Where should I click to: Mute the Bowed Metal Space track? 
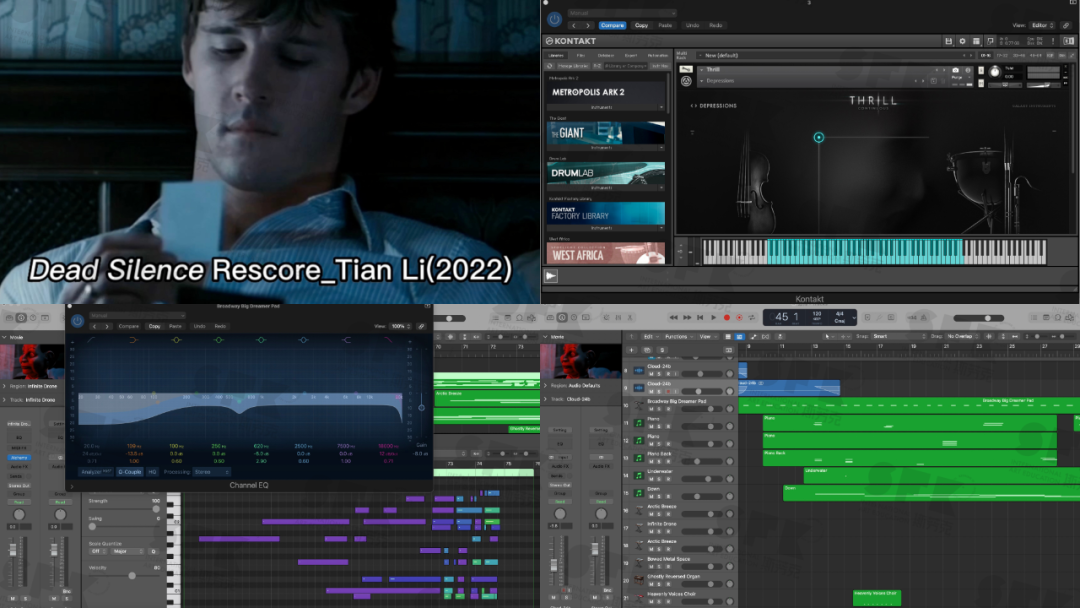[651, 566]
